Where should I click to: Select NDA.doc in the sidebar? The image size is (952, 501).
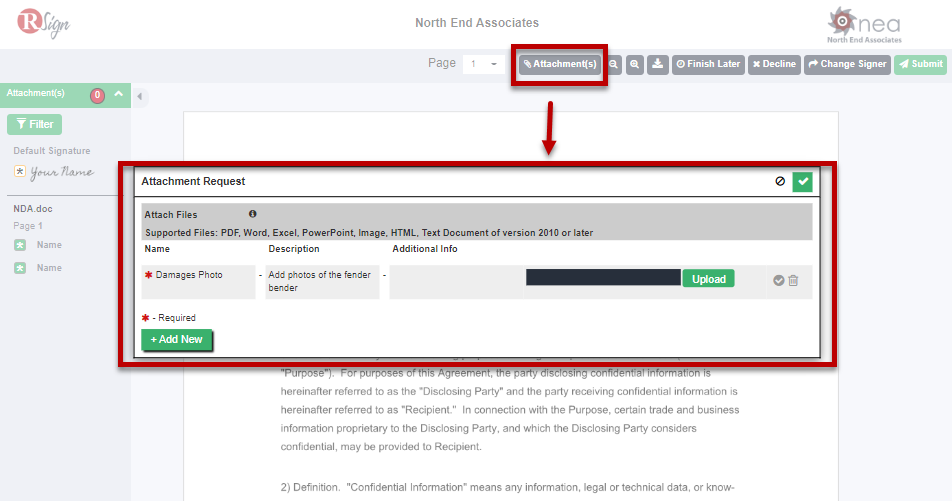(33, 209)
